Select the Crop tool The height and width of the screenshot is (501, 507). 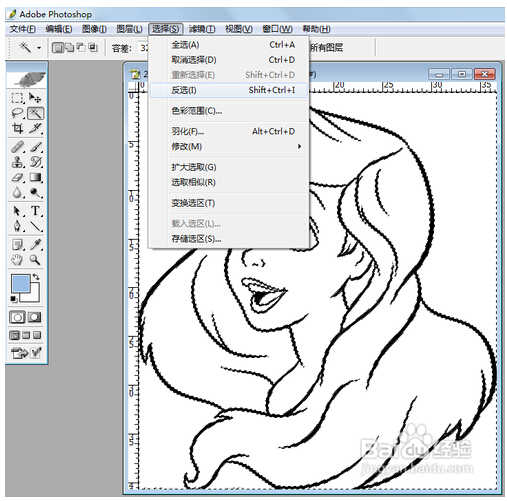point(17,128)
